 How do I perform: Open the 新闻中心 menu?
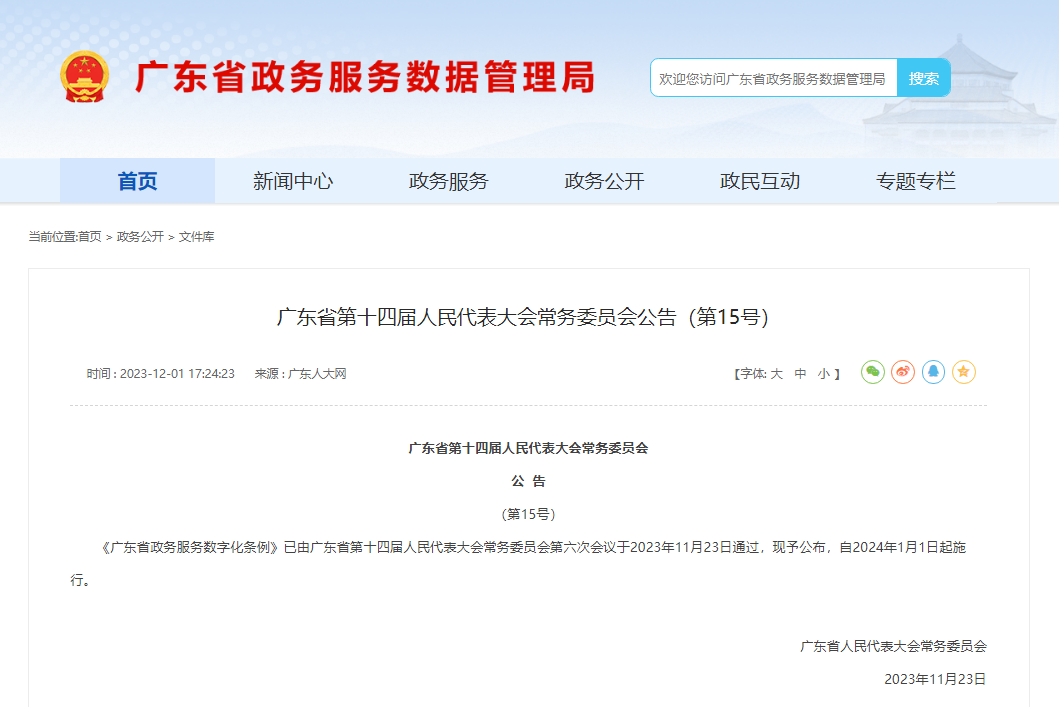coord(293,180)
